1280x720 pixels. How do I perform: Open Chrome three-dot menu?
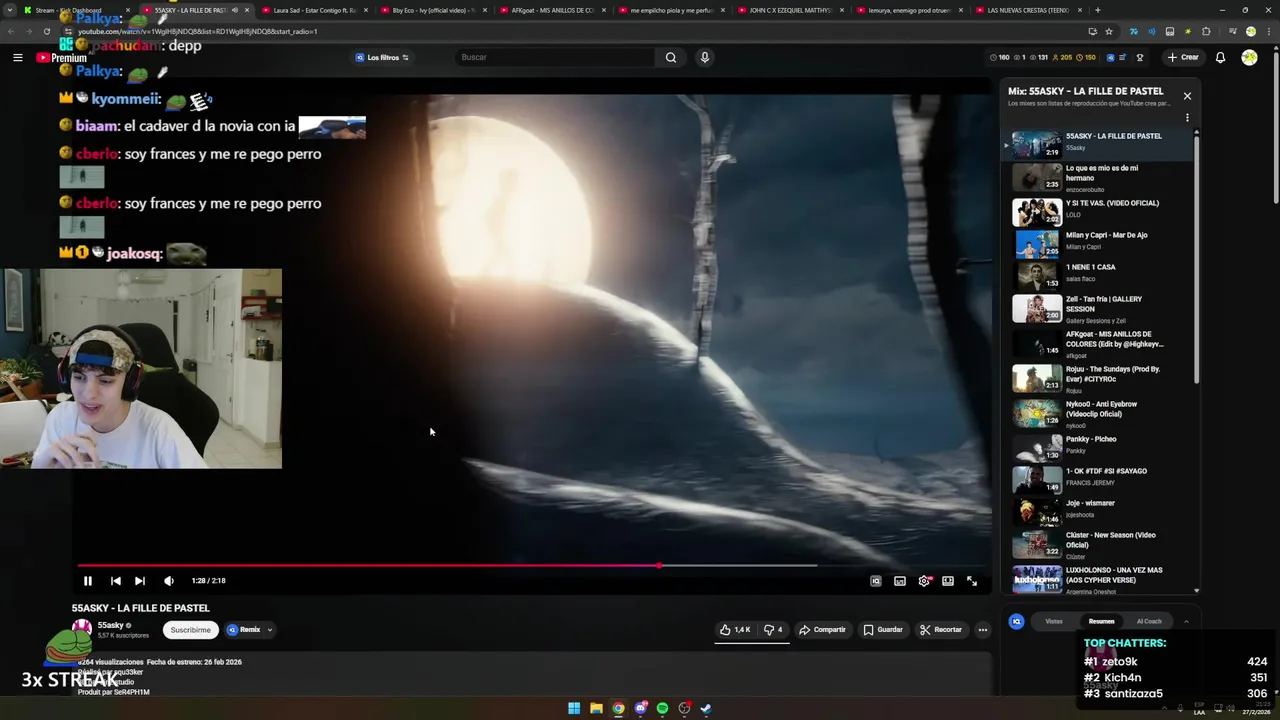1268,31
